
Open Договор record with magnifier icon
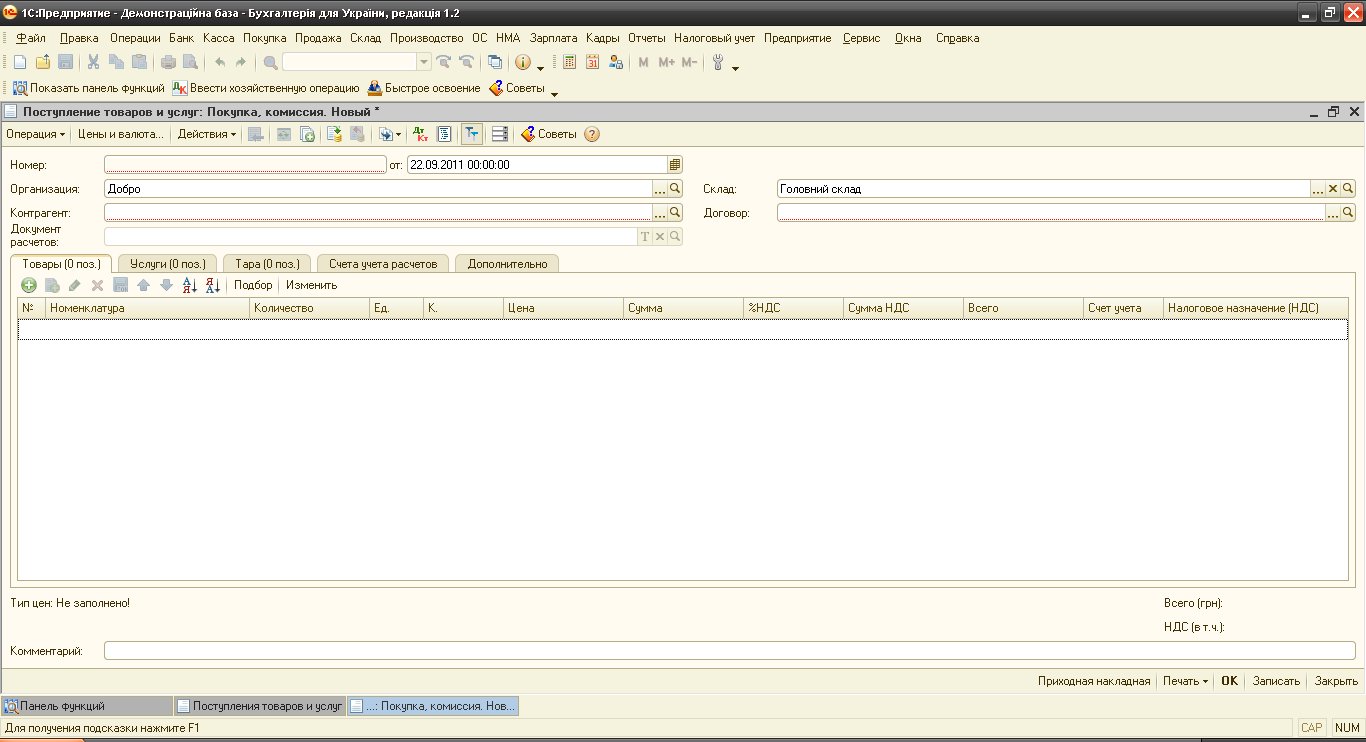click(1348, 212)
